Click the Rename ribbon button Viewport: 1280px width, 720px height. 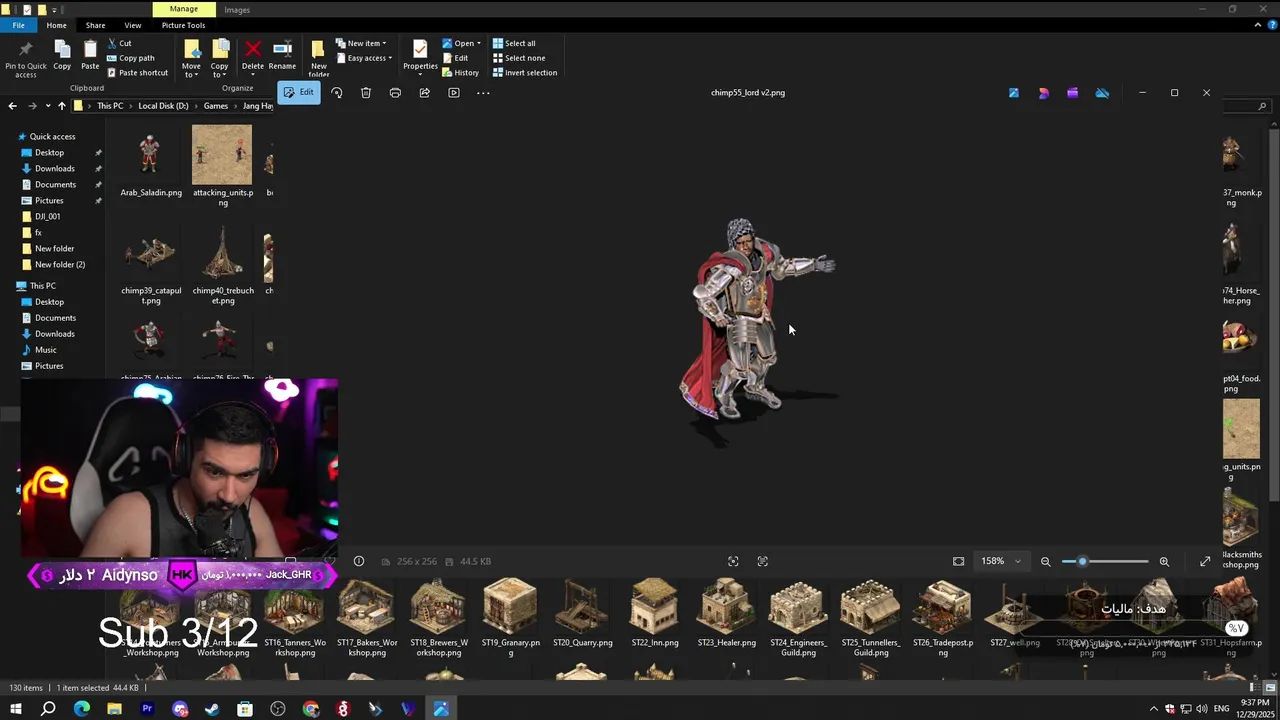(282, 55)
